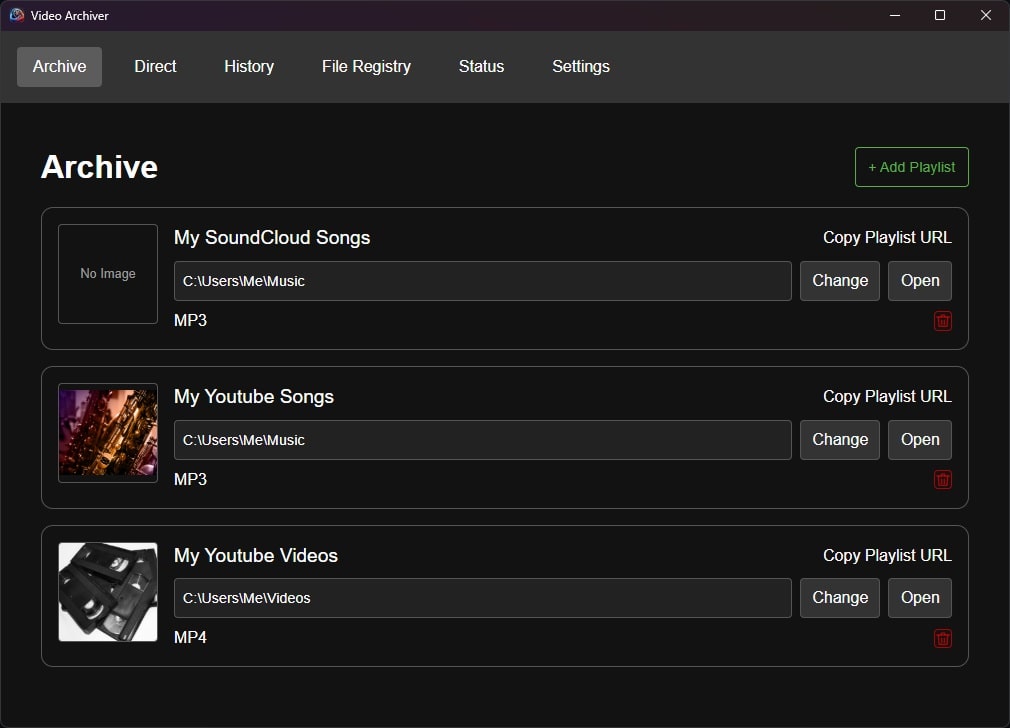This screenshot has height=728, width=1010.
Task: Open the My Youtube Videos folder
Action: click(x=920, y=598)
